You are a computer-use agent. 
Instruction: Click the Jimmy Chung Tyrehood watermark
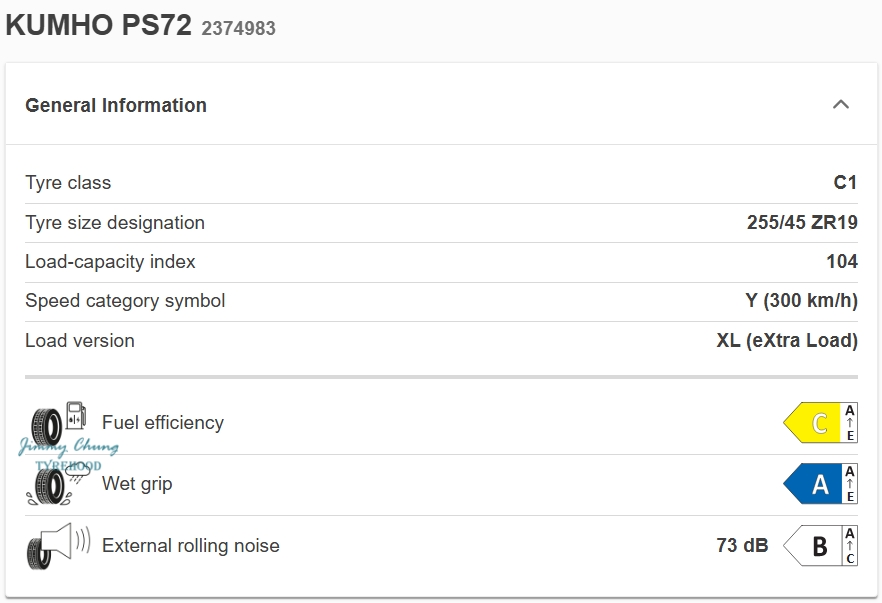click(68, 453)
